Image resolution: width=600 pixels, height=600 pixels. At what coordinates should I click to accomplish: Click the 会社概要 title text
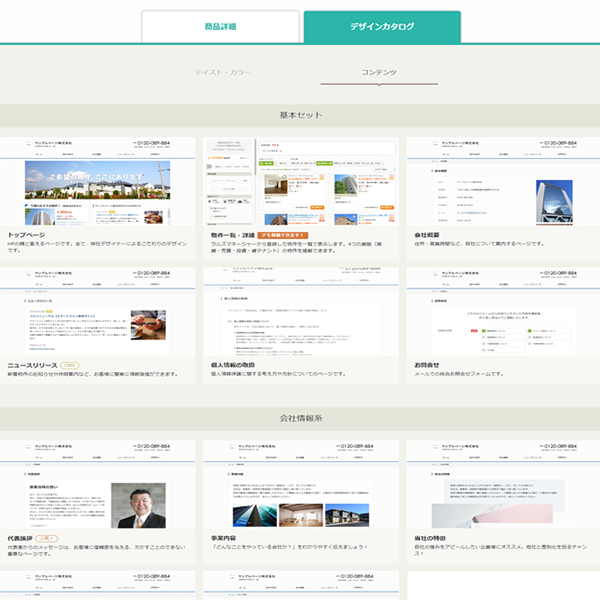point(426,234)
